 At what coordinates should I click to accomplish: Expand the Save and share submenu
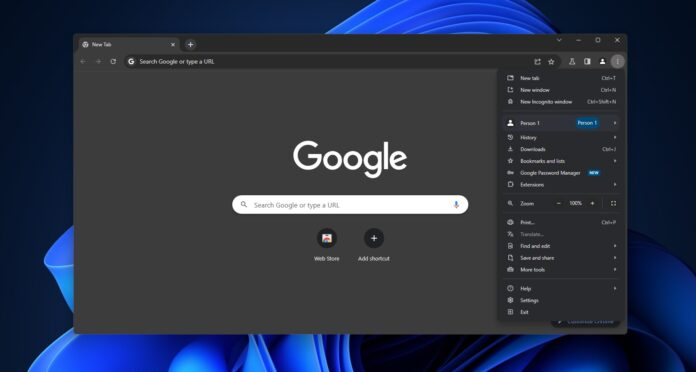click(562, 258)
